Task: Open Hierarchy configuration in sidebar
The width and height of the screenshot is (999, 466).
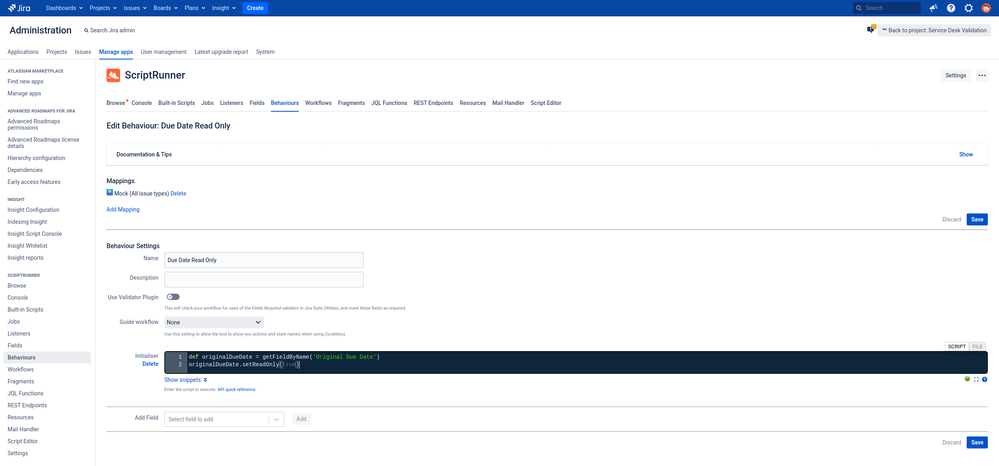Action: [x=36, y=158]
